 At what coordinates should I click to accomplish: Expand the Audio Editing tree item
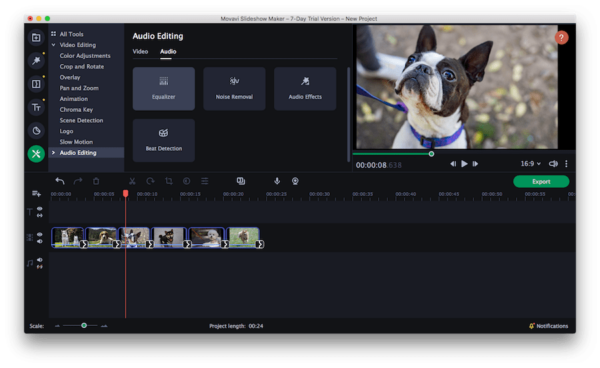[54, 153]
